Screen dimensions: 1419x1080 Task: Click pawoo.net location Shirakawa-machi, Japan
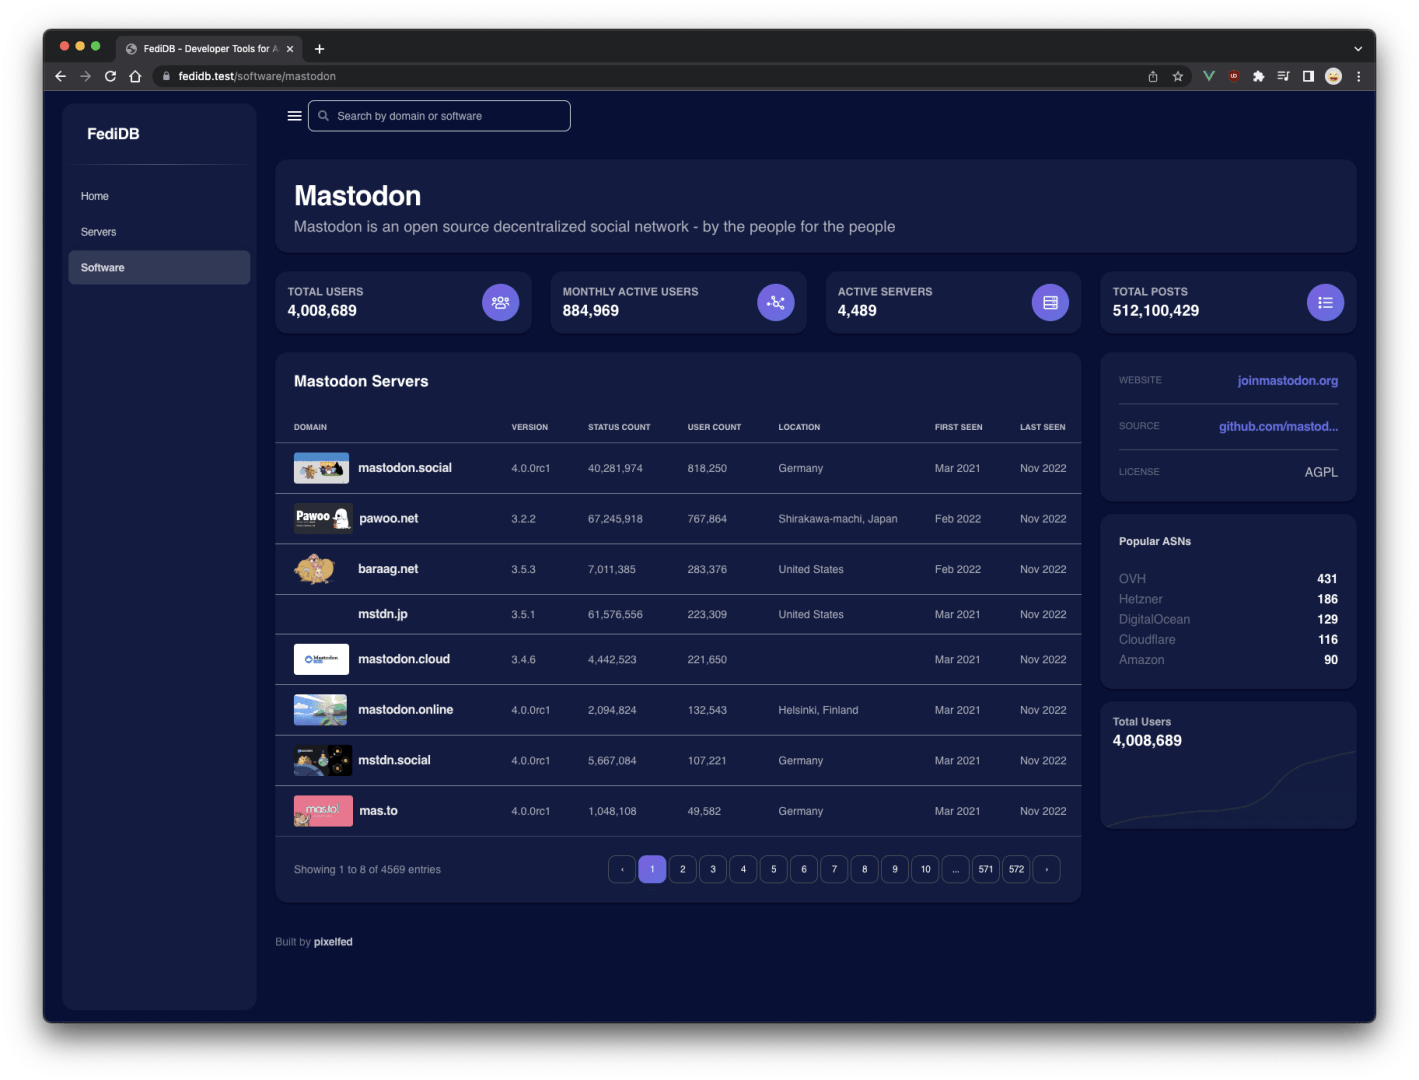(x=838, y=519)
